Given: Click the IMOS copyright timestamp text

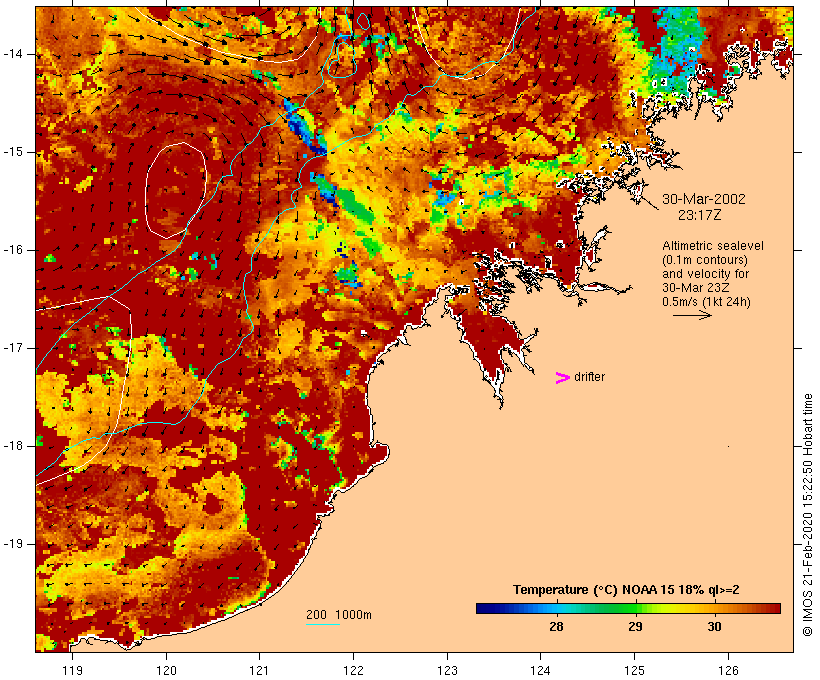Looking at the screenshot, I should click(x=807, y=515).
